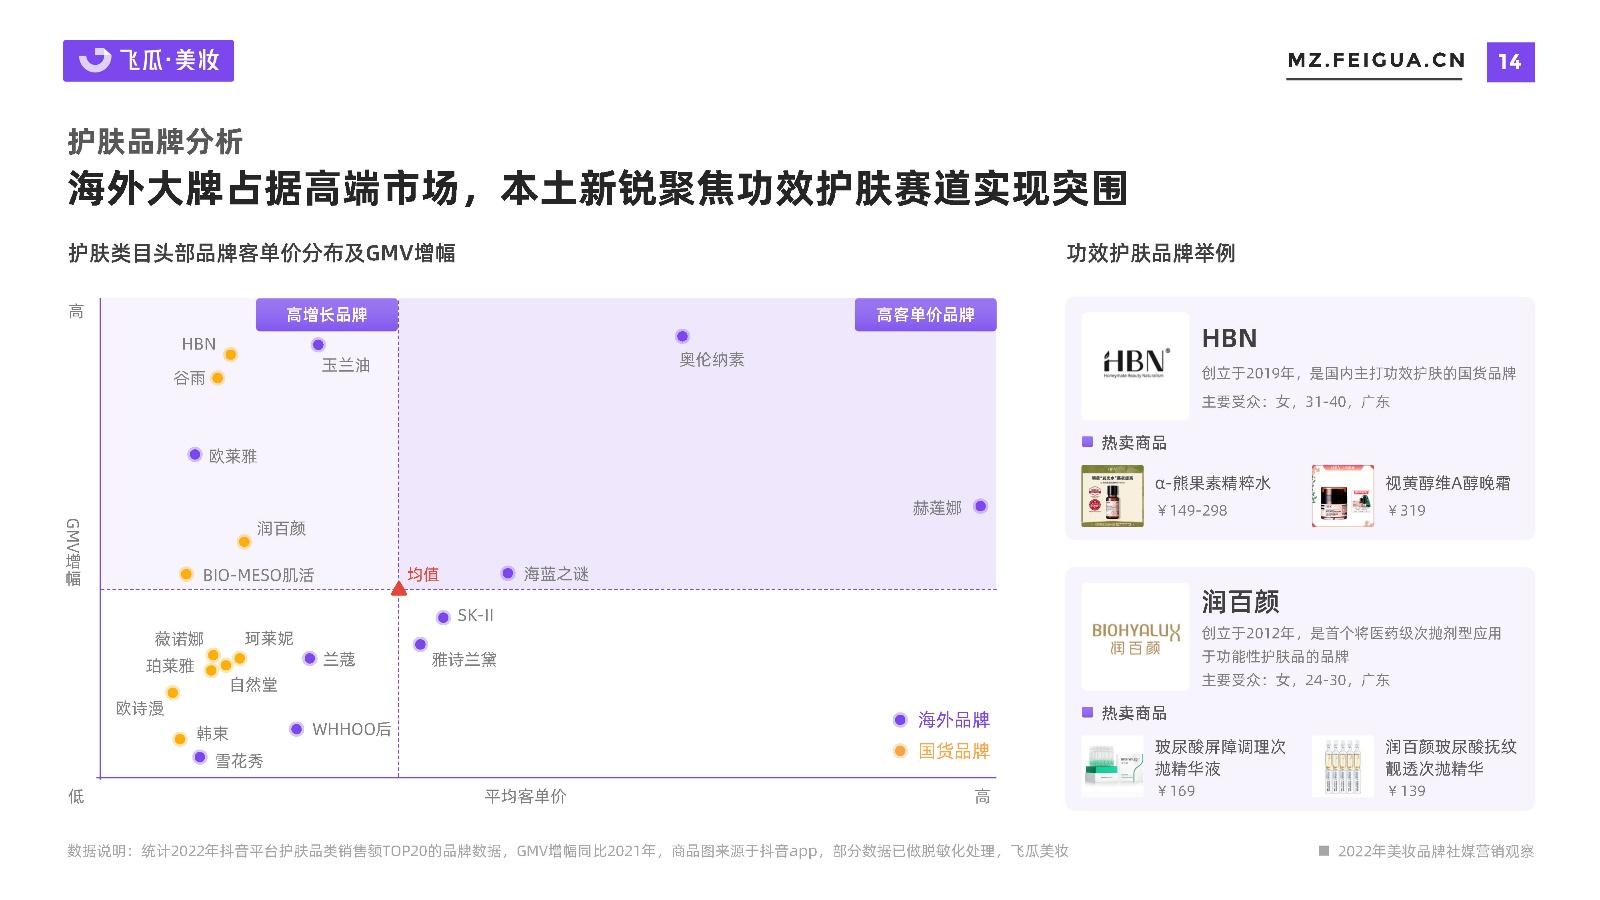Click the BIOHYALUX 润百颜 logo image
The image size is (1600, 900).
pyautogui.click(x=1135, y=637)
